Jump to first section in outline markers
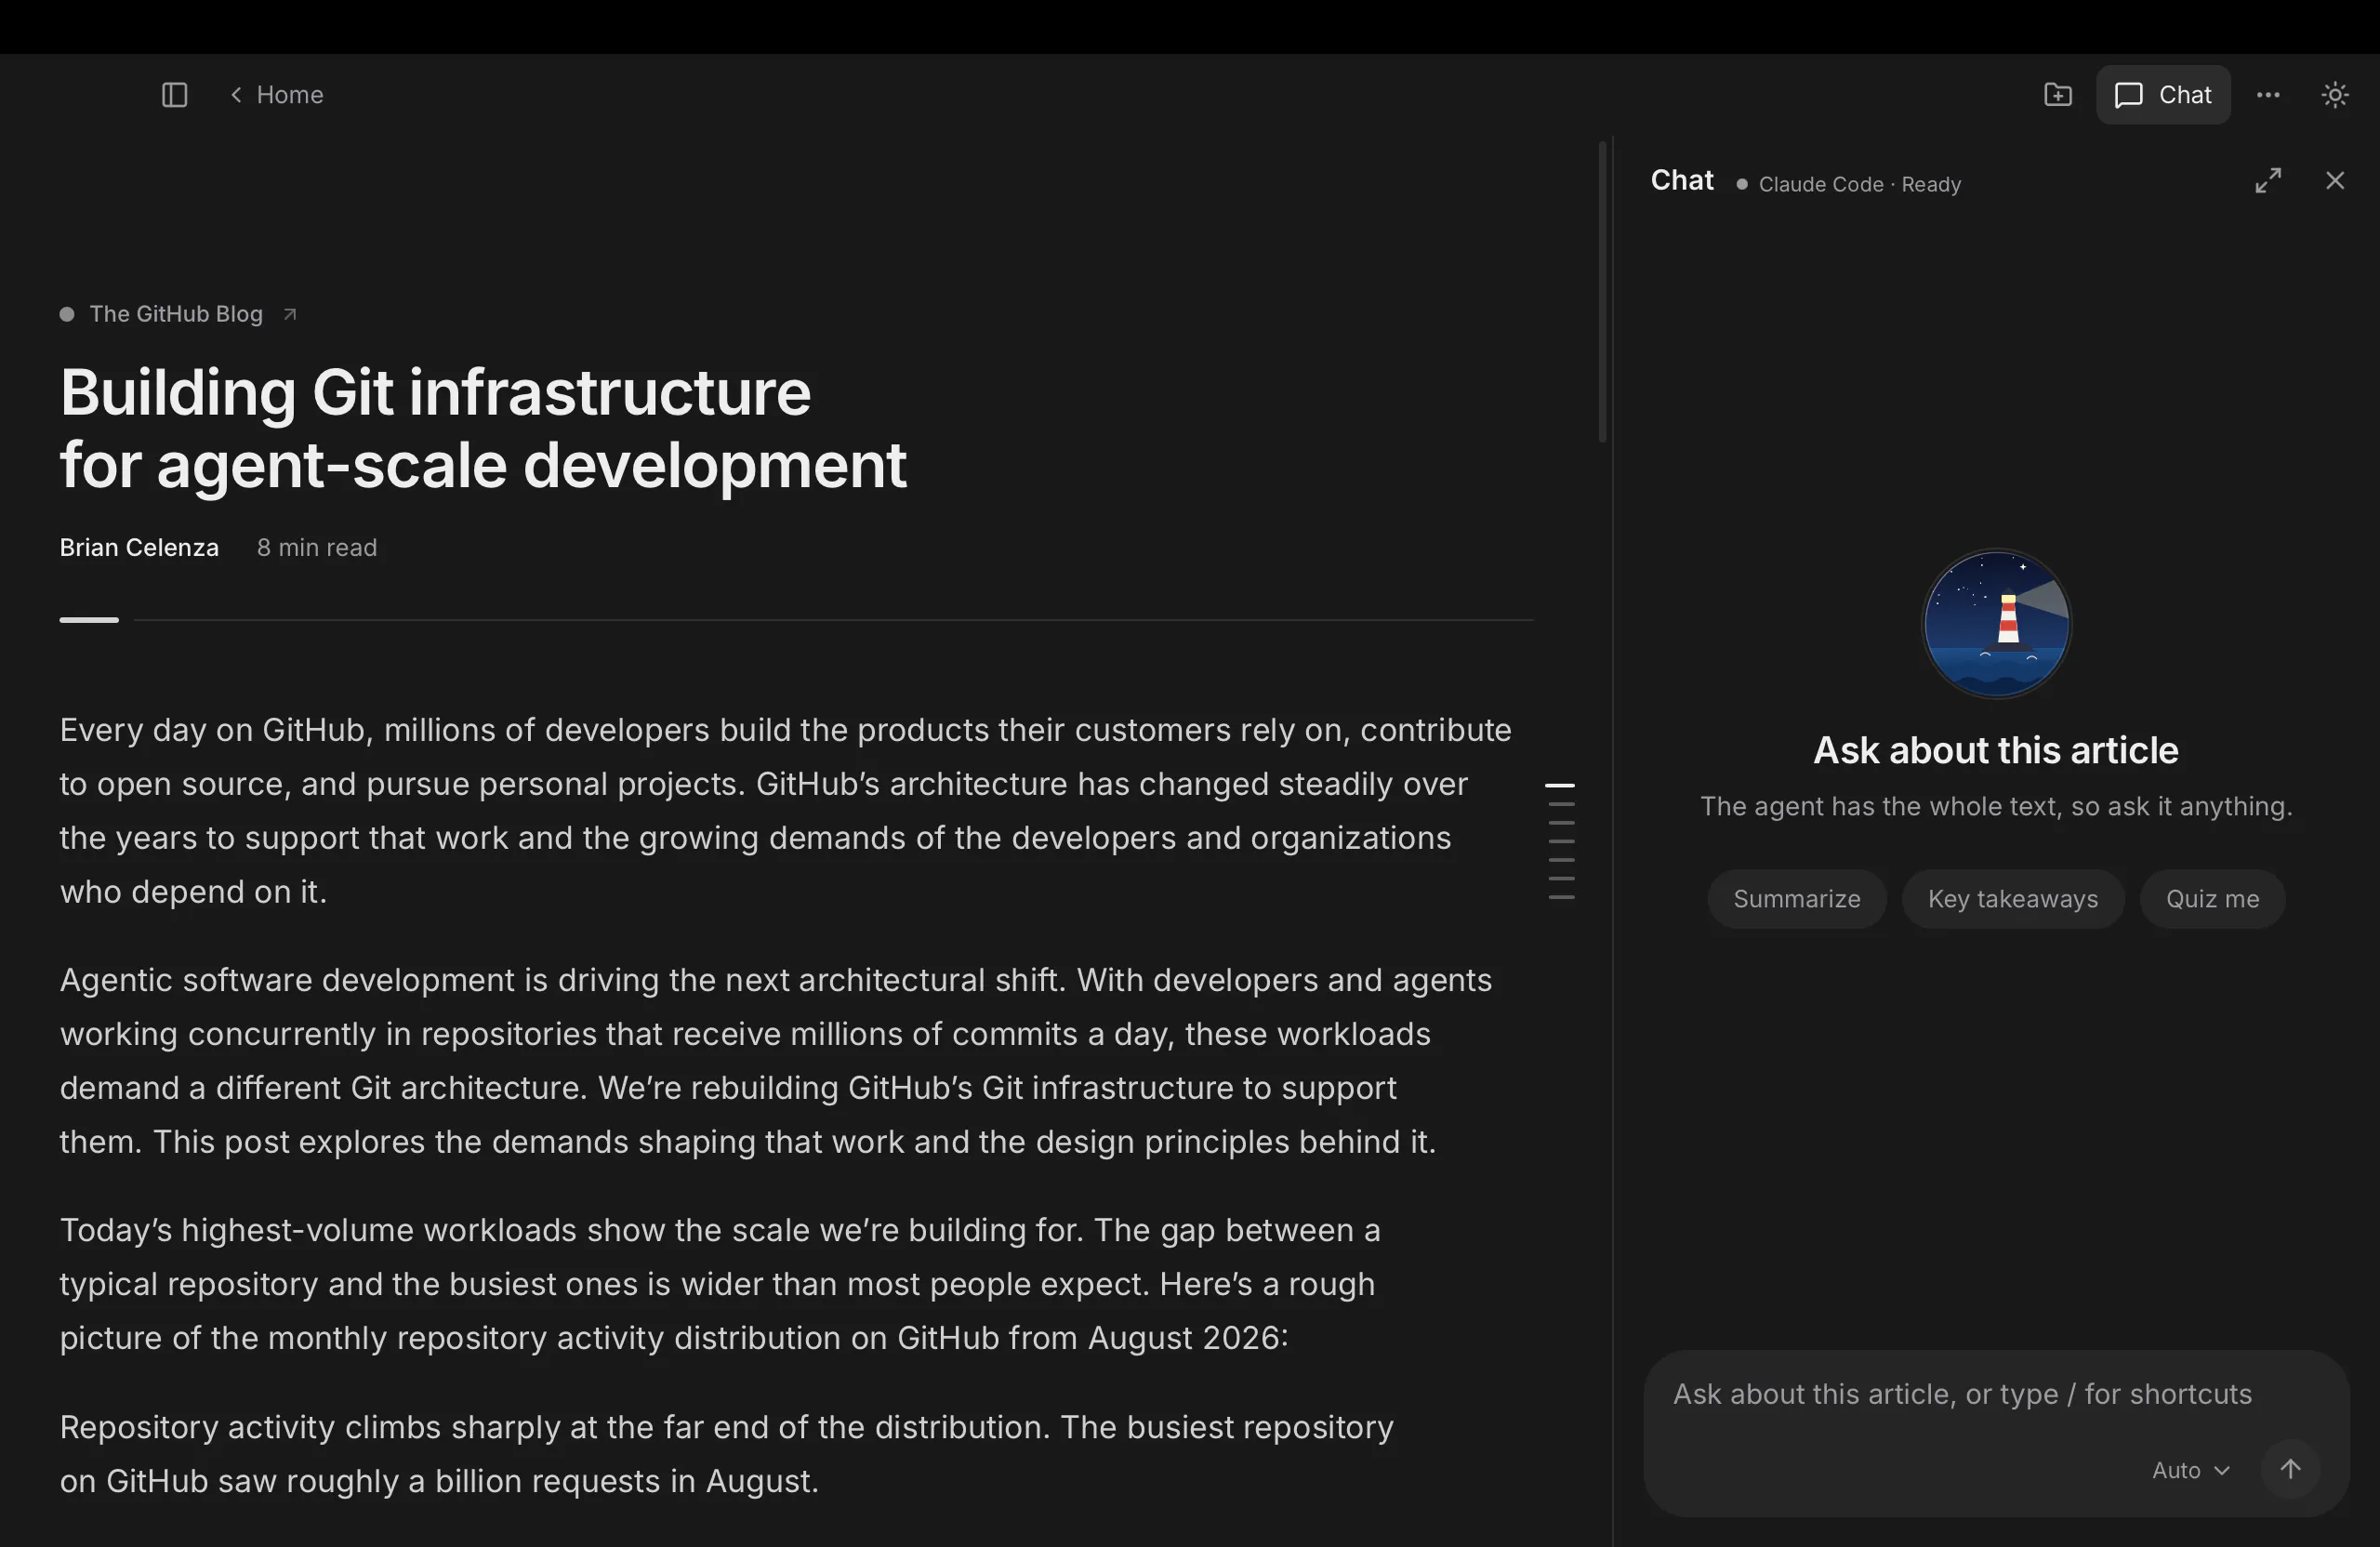This screenshot has height=1547, width=2380. (x=1560, y=786)
